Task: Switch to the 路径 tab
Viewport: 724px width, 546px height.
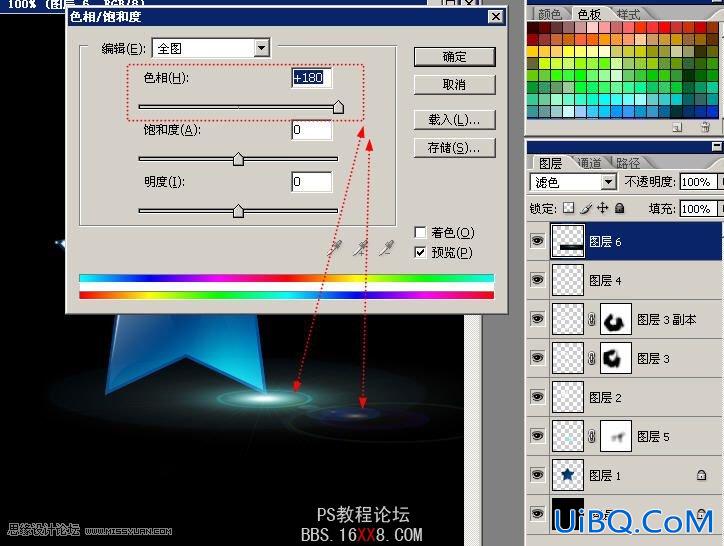Action: coord(628,163)
